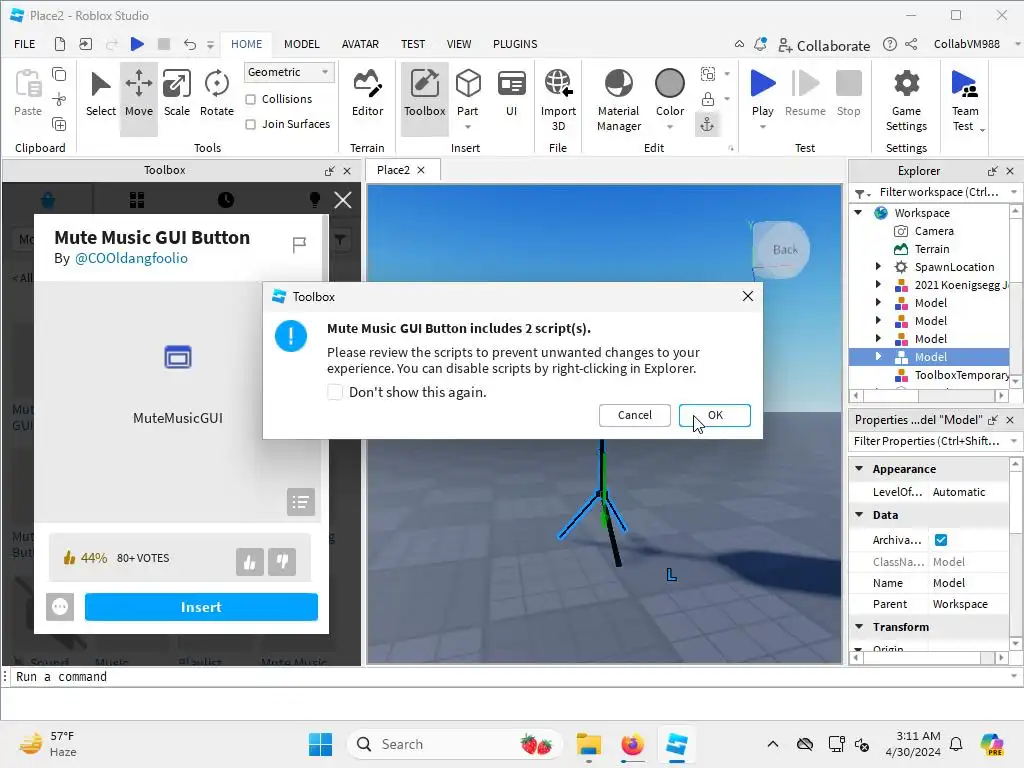This screenshot has height=768, width=1024.
Task: Click the Filter workspace input field
Action: 938,192
